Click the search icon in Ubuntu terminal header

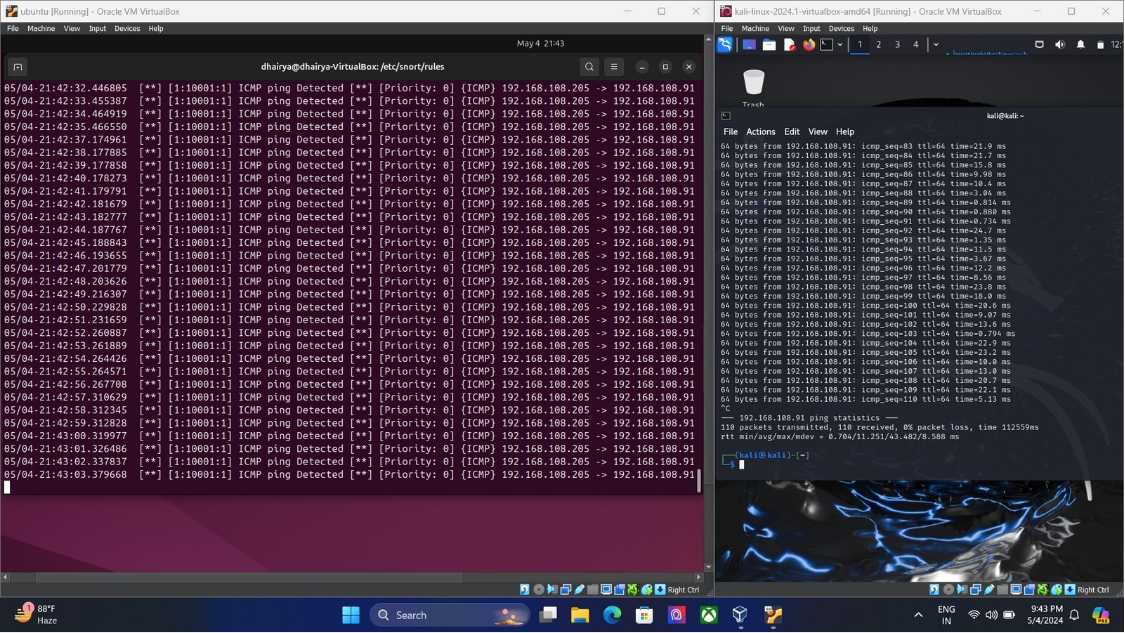click(x=589, y=67)
